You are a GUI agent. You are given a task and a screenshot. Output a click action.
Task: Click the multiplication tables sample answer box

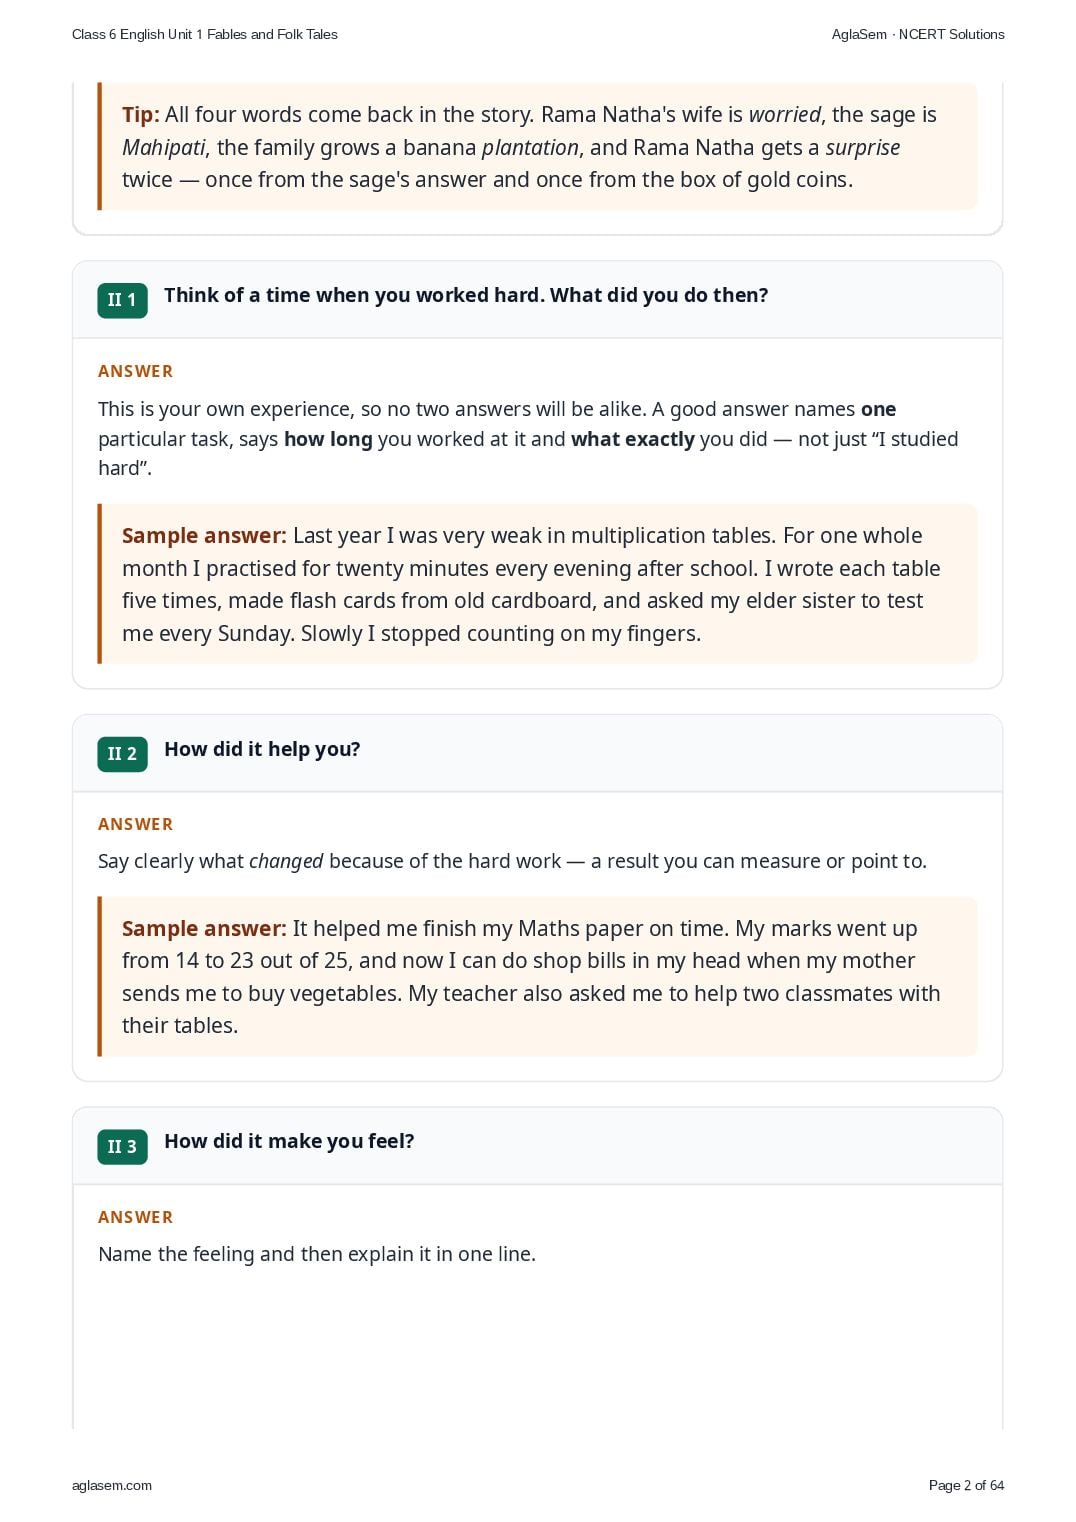537,584
